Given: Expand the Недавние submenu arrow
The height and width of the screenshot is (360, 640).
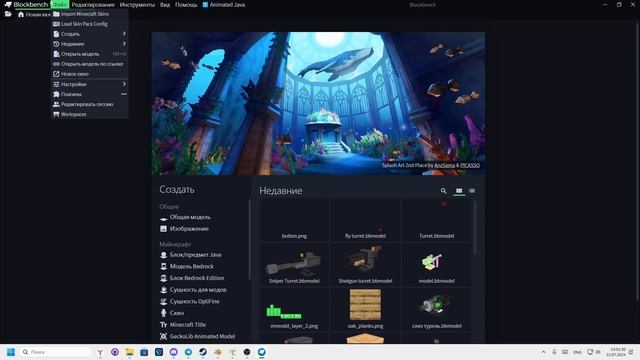Looking at the screenshot, I should point(124,44).
